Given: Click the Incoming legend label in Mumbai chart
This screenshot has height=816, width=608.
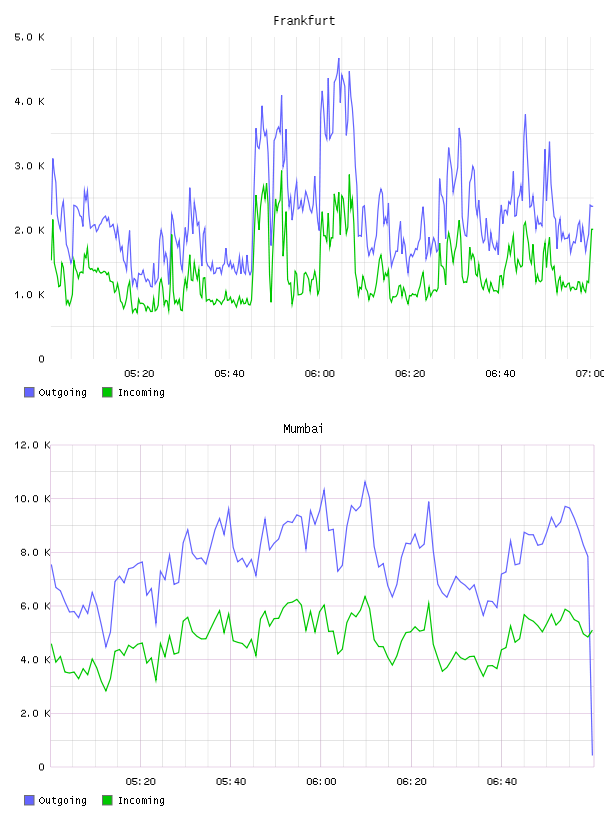Looking at the screenshot, I should coord(141,801).
